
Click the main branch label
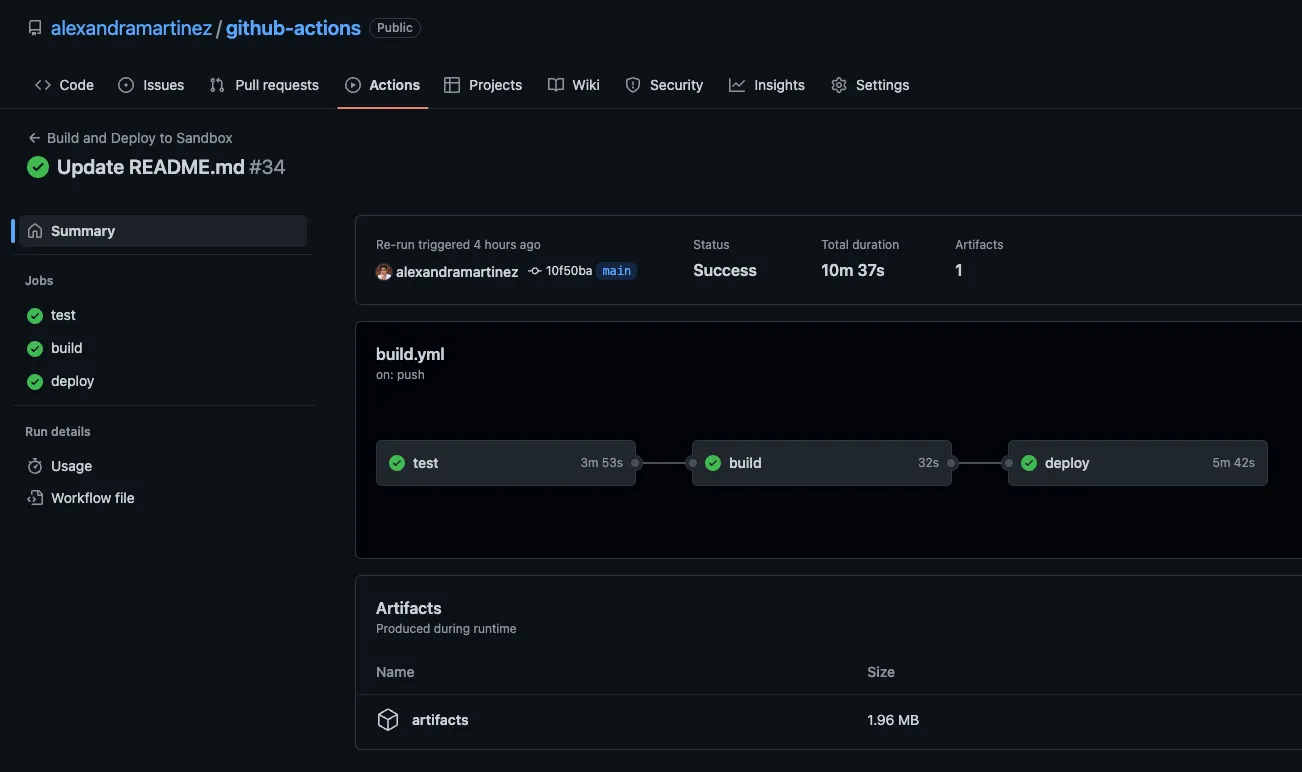617,271
